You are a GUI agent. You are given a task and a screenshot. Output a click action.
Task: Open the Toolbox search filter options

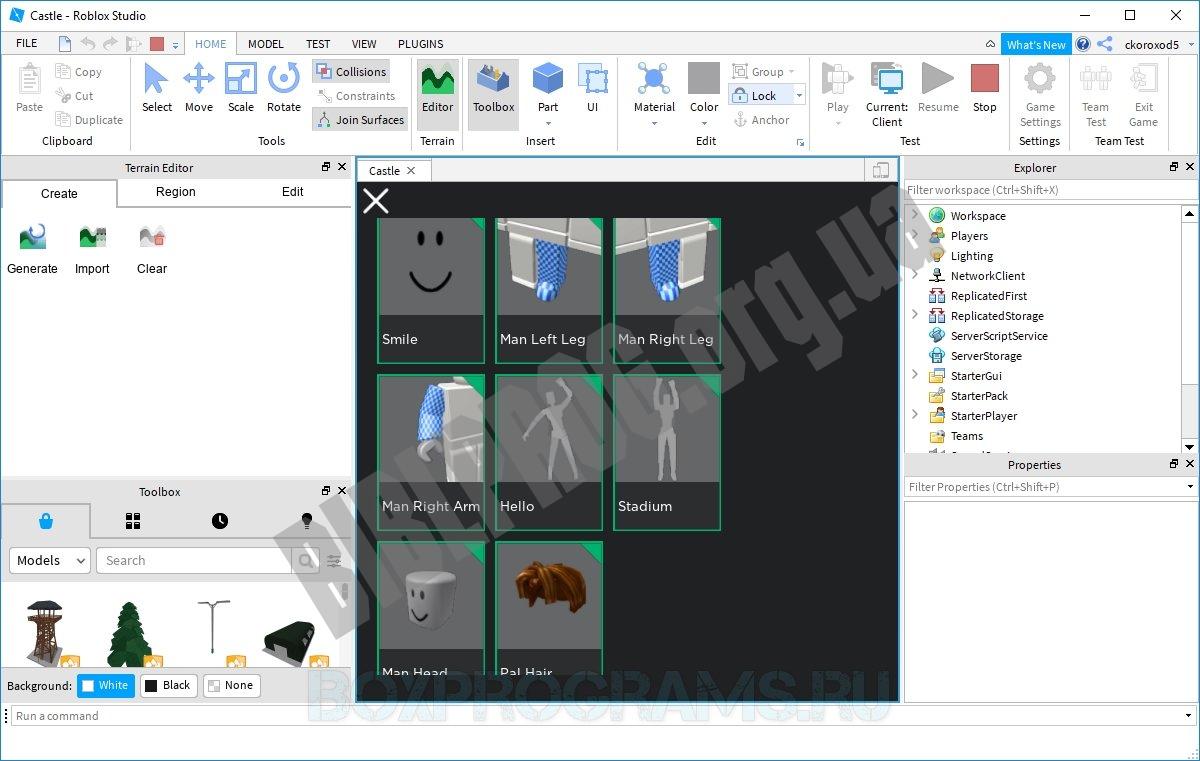[x=334, y=560]
